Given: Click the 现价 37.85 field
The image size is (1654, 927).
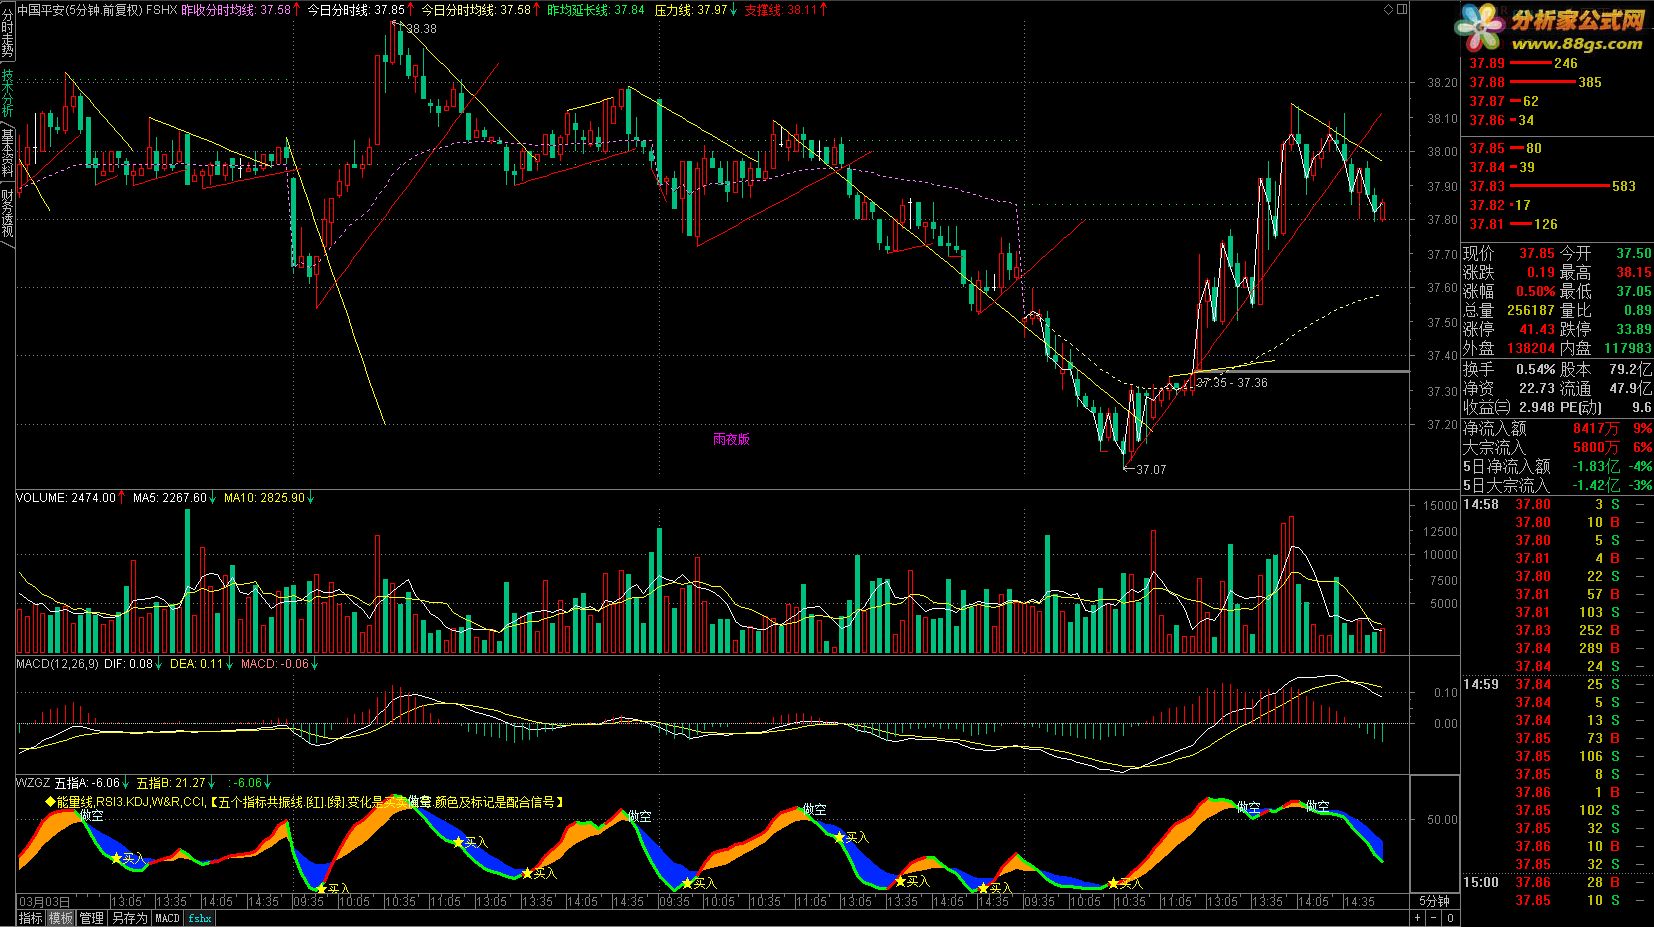Looking at the screenshot, I should click(x=1508, y=254).
